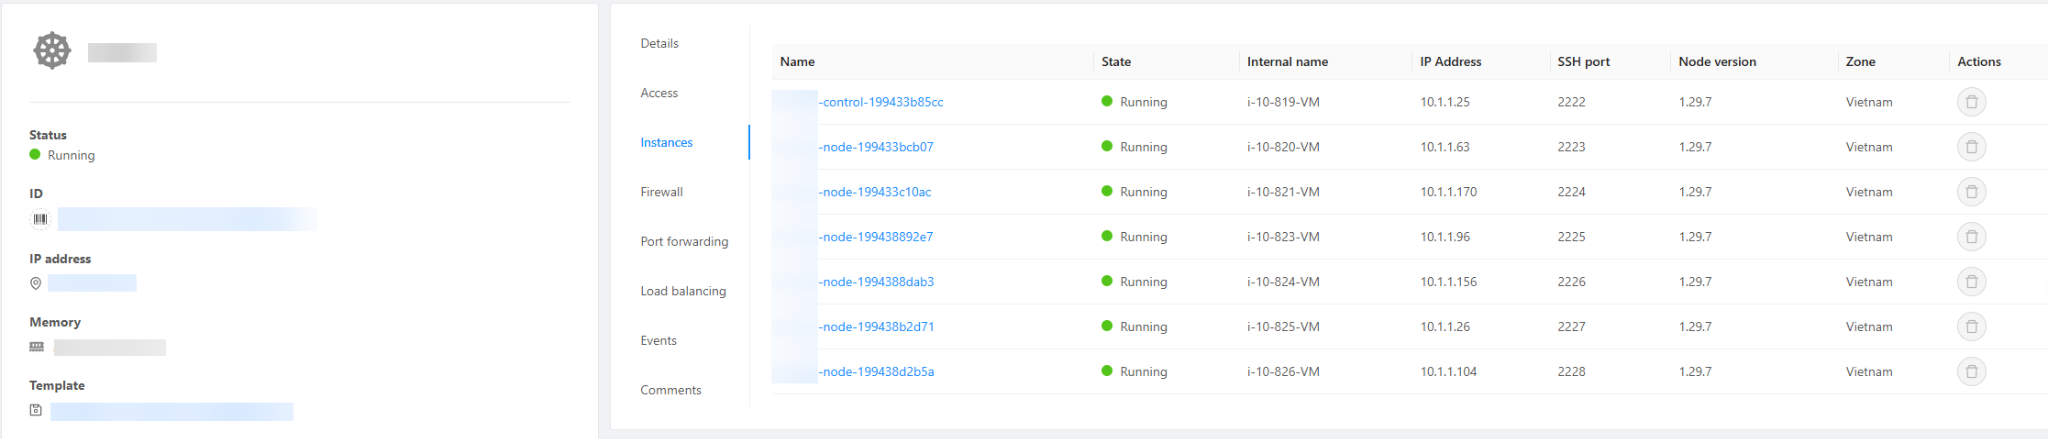Viewport: 2048px width, 439px height.
Task: View the Events tab
Action: [658, 341]
